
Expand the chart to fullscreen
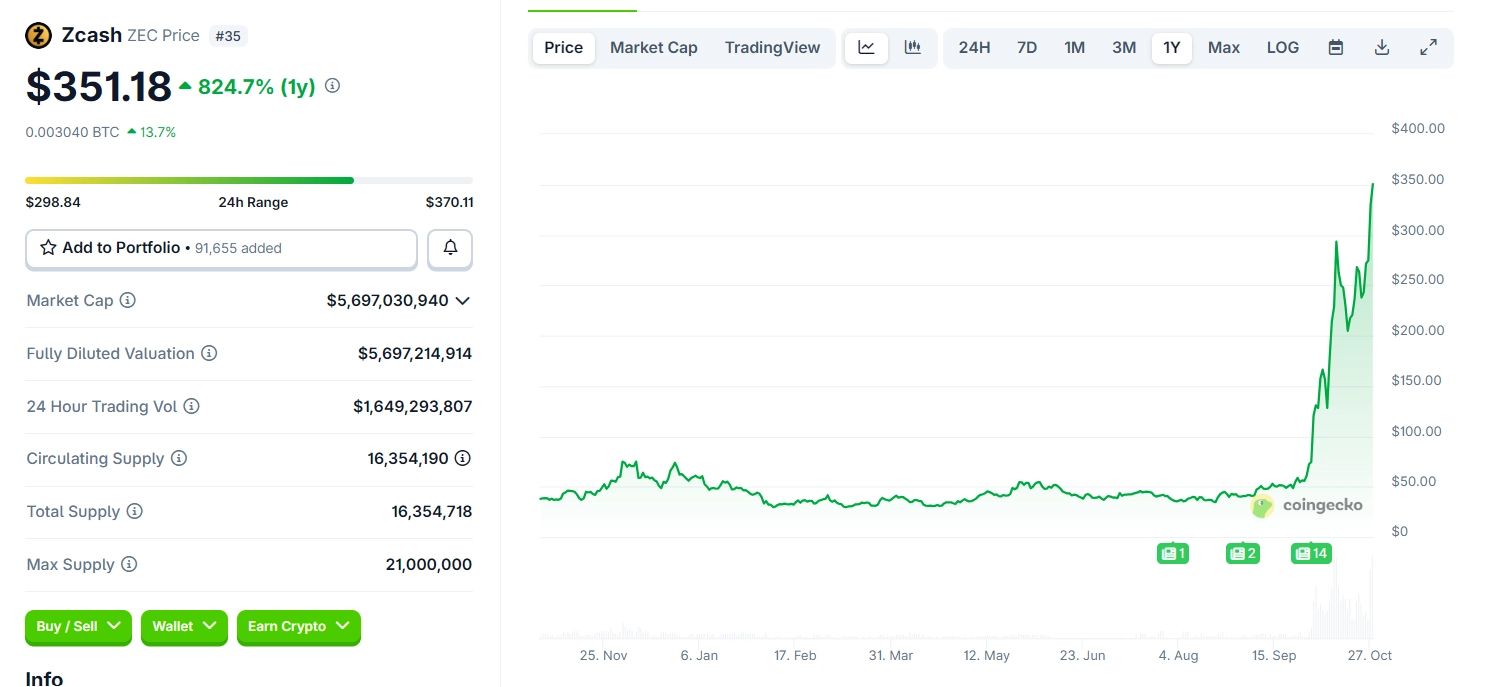pyautogui.click(x=1429, y=48)
